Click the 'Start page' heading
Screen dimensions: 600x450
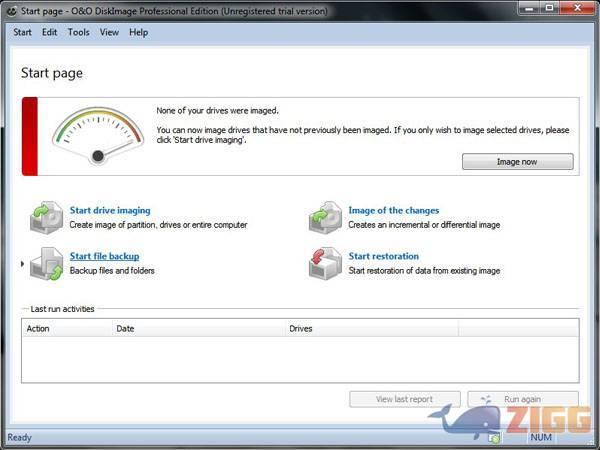tap(52, 73)
